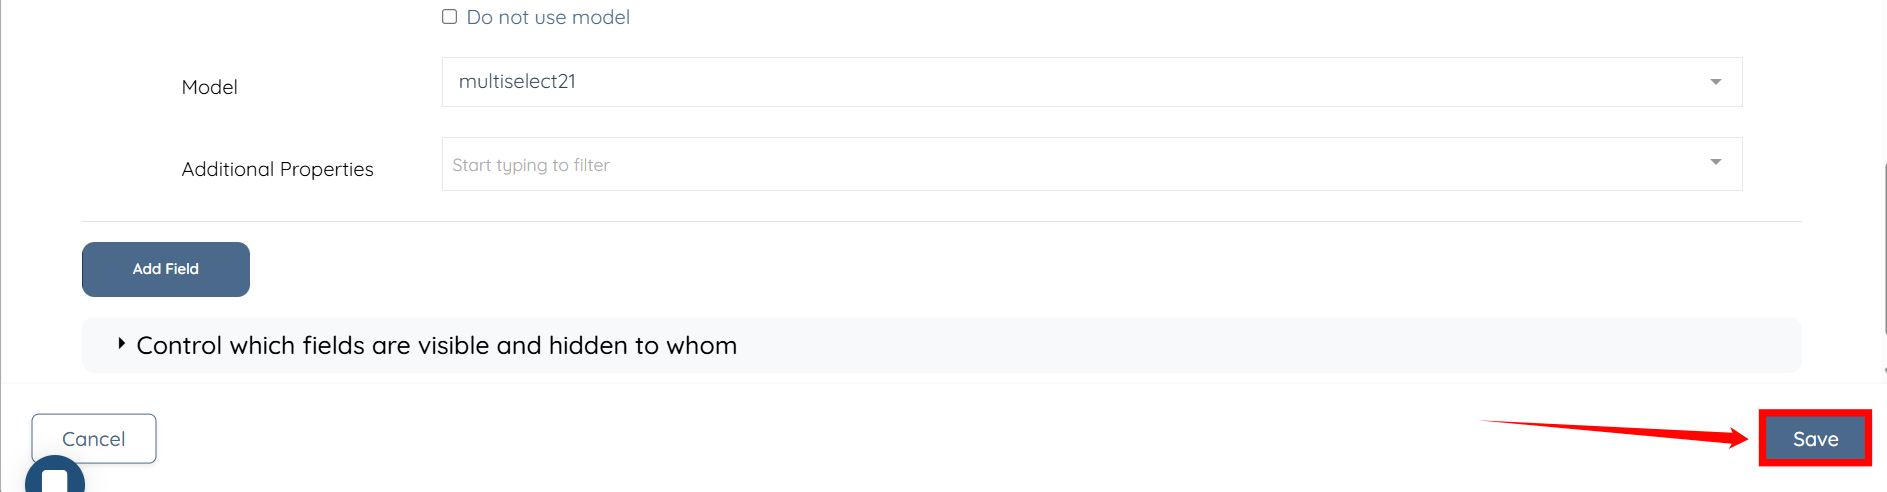Image resolution: width=1887 pixels, height=492 pixels.
Task: Check the "Do not use model" checkbox
Action: click(450, 17)
